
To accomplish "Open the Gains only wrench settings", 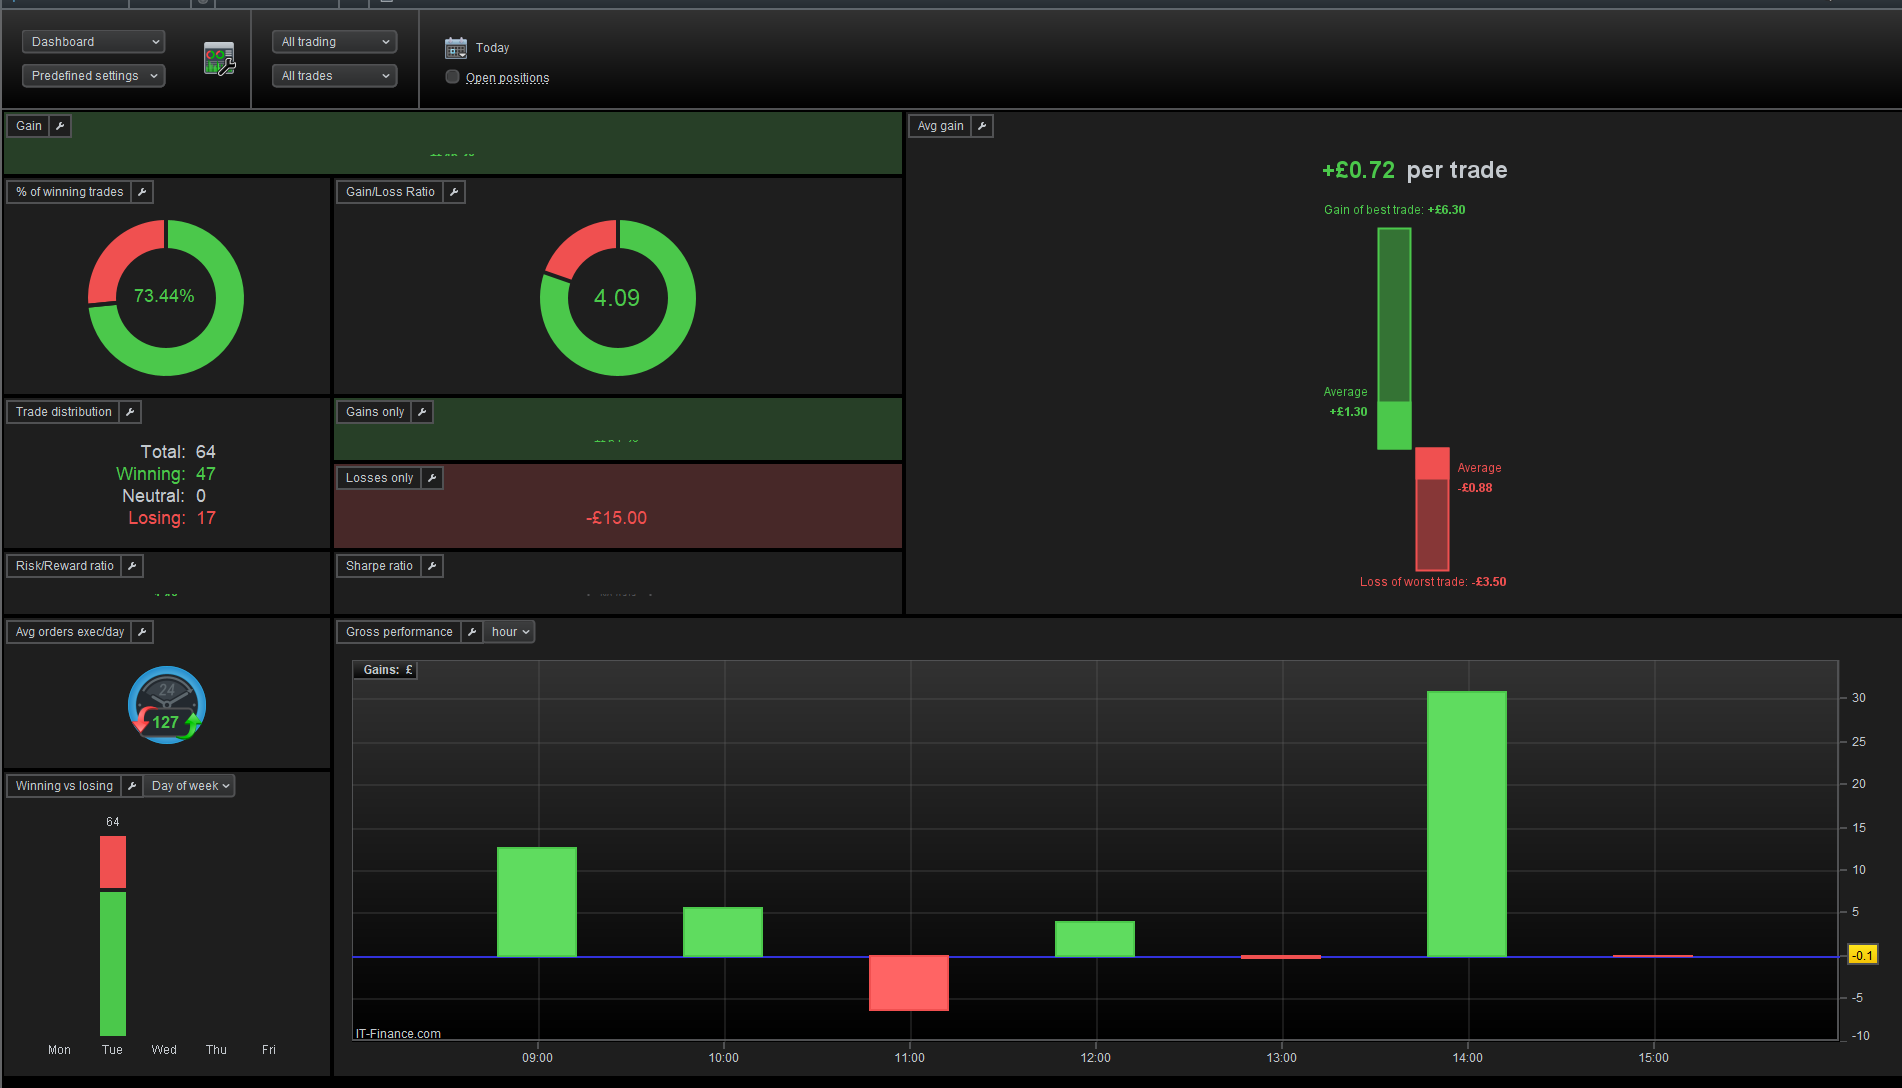I will tap(422, 412).
